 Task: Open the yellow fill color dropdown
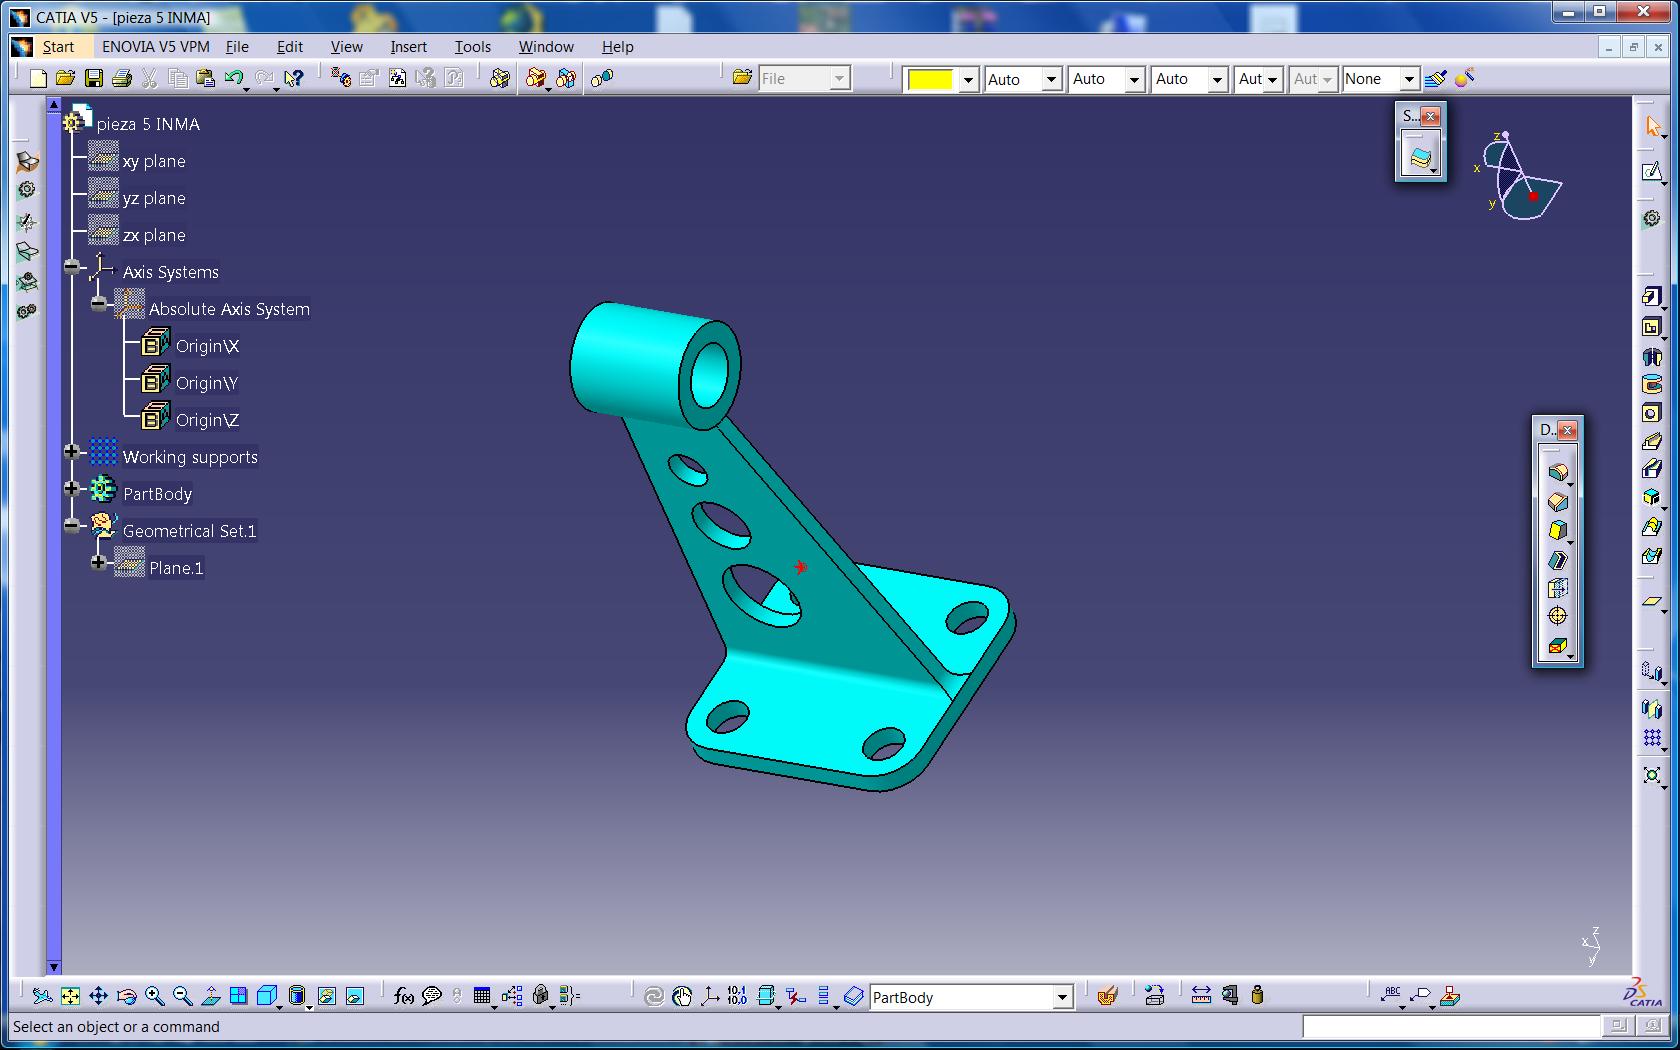click(967, 79)
